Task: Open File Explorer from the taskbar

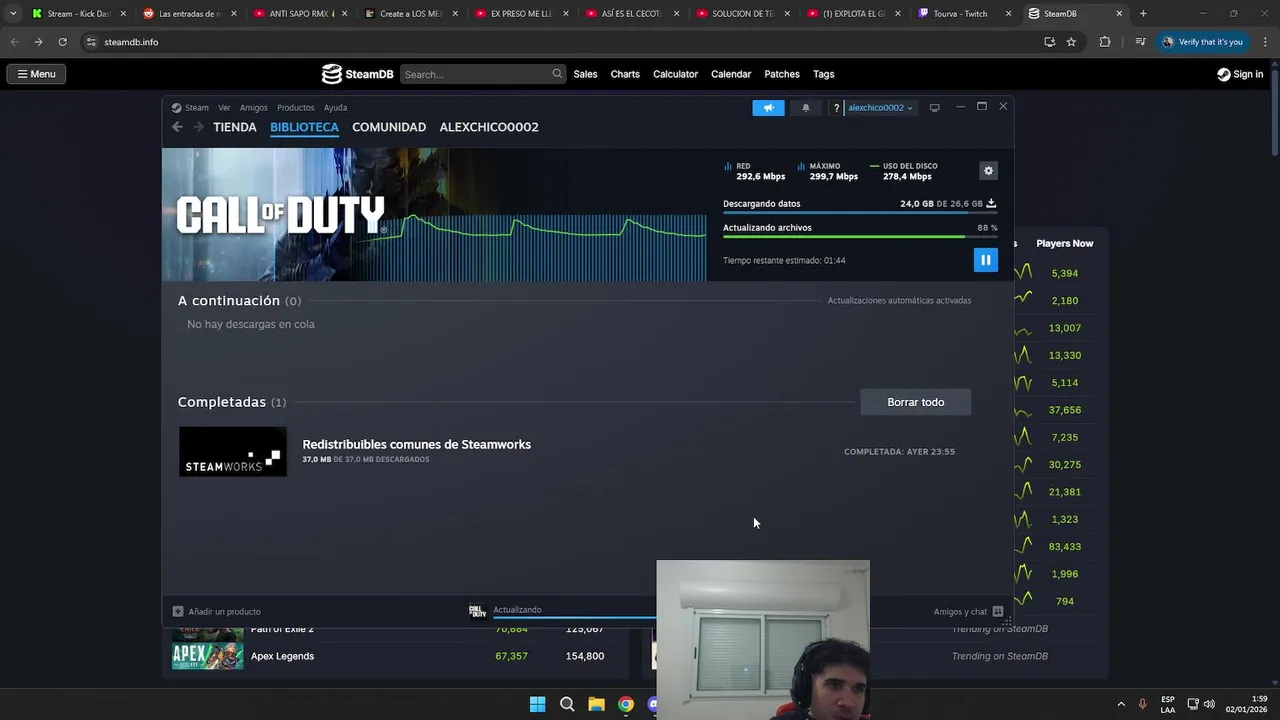Action: pyautogui.click(x=596, y=704)
